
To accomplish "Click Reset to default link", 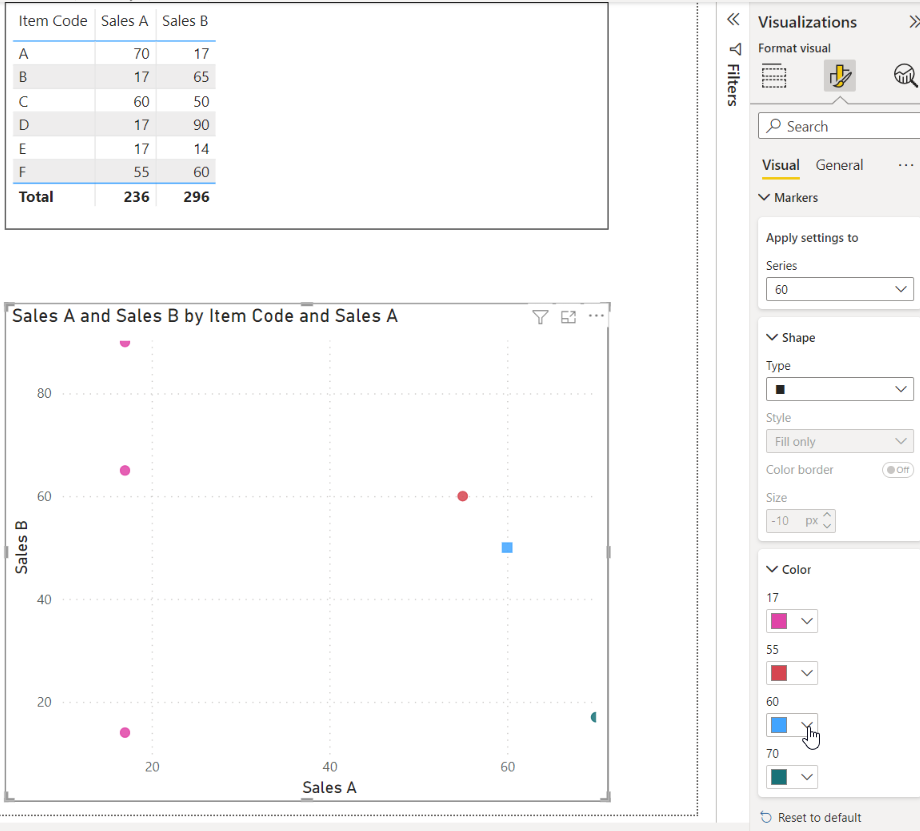I will coord(819,818).
